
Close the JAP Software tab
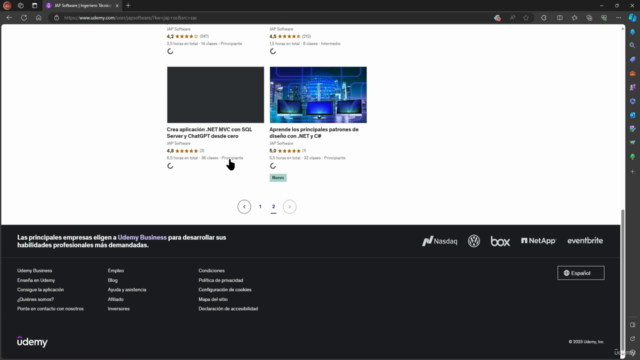(117, 6)
